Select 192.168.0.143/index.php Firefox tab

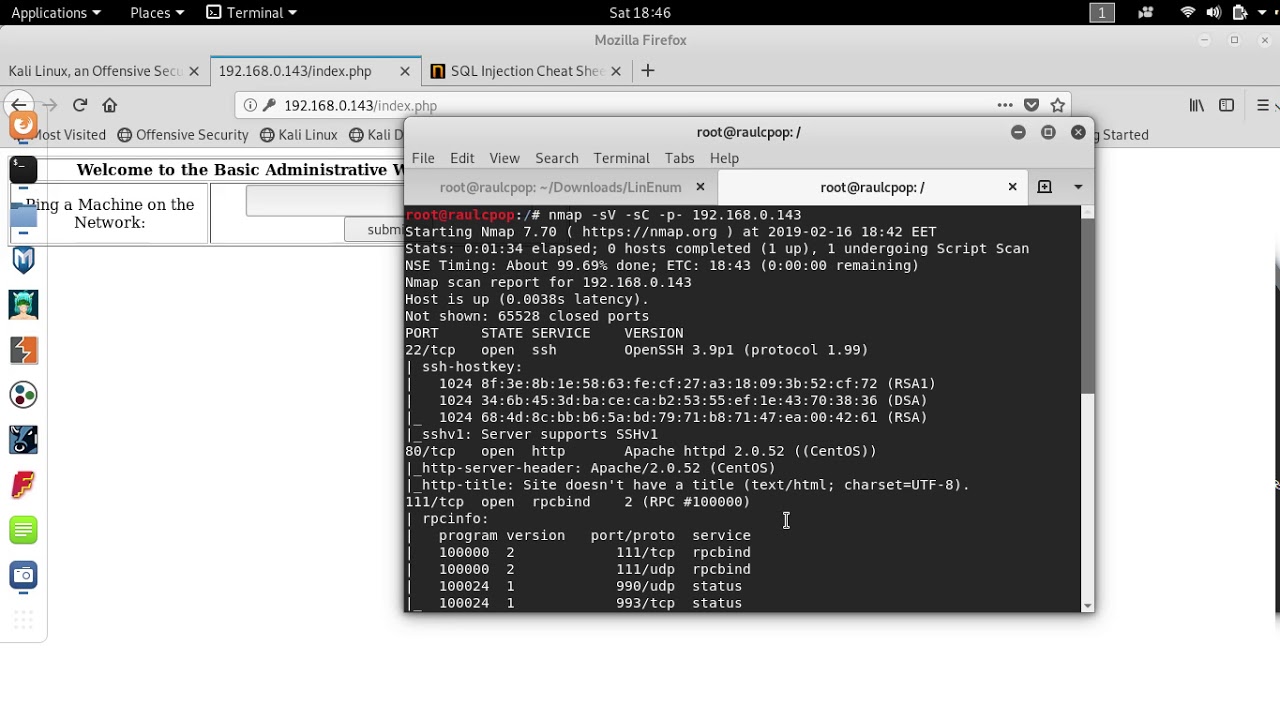click(x=295, y=71)
